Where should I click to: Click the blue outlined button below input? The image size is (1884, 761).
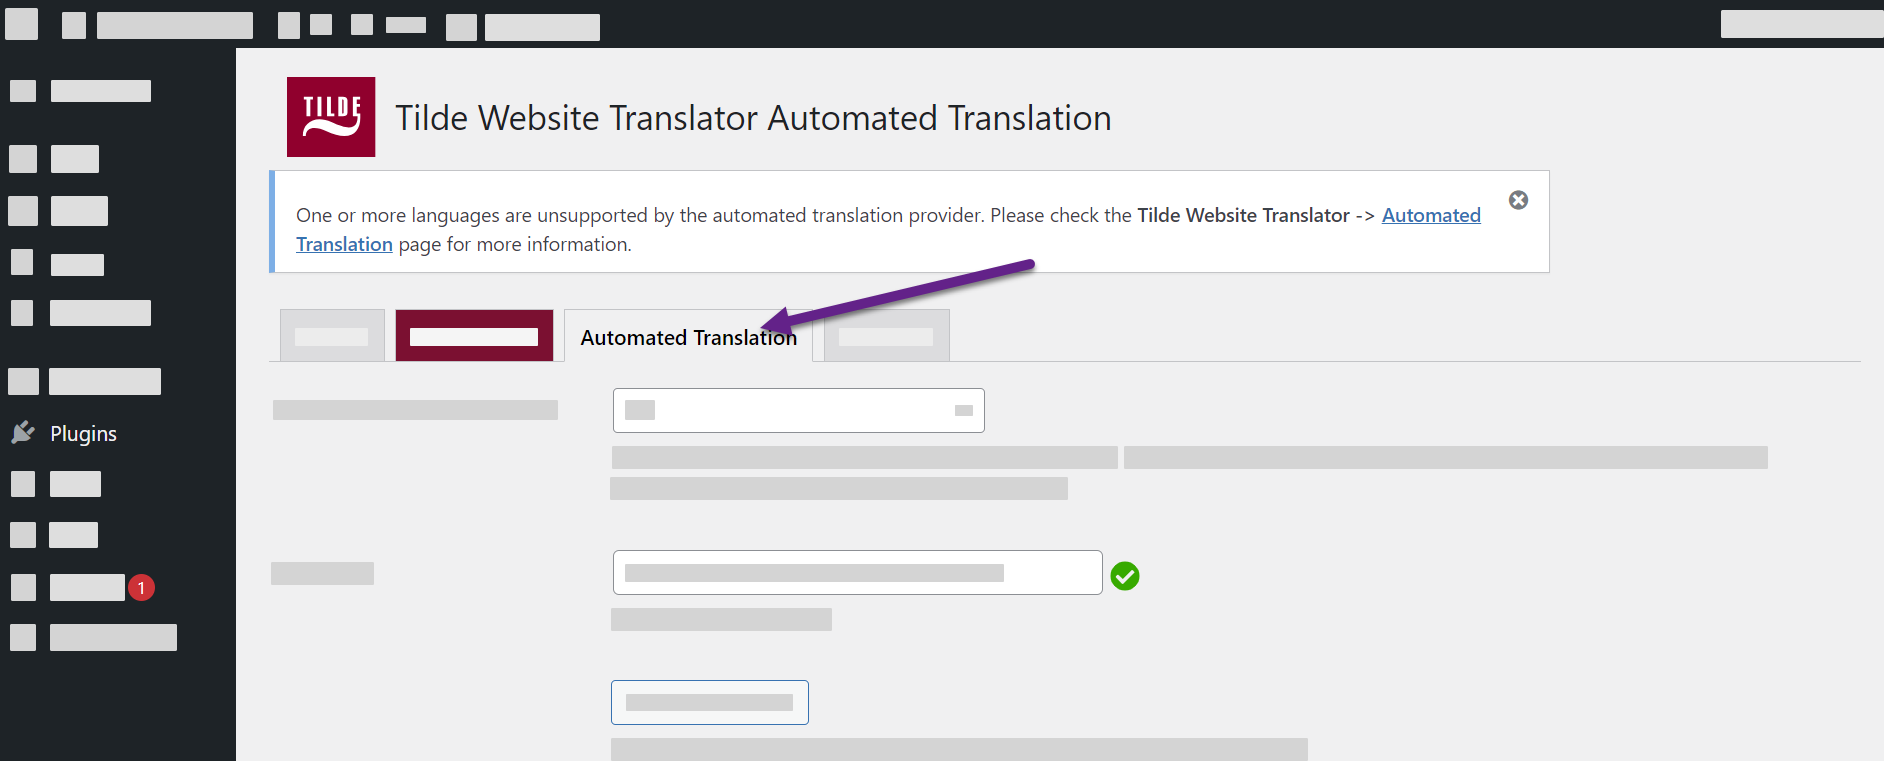[709, 702]
